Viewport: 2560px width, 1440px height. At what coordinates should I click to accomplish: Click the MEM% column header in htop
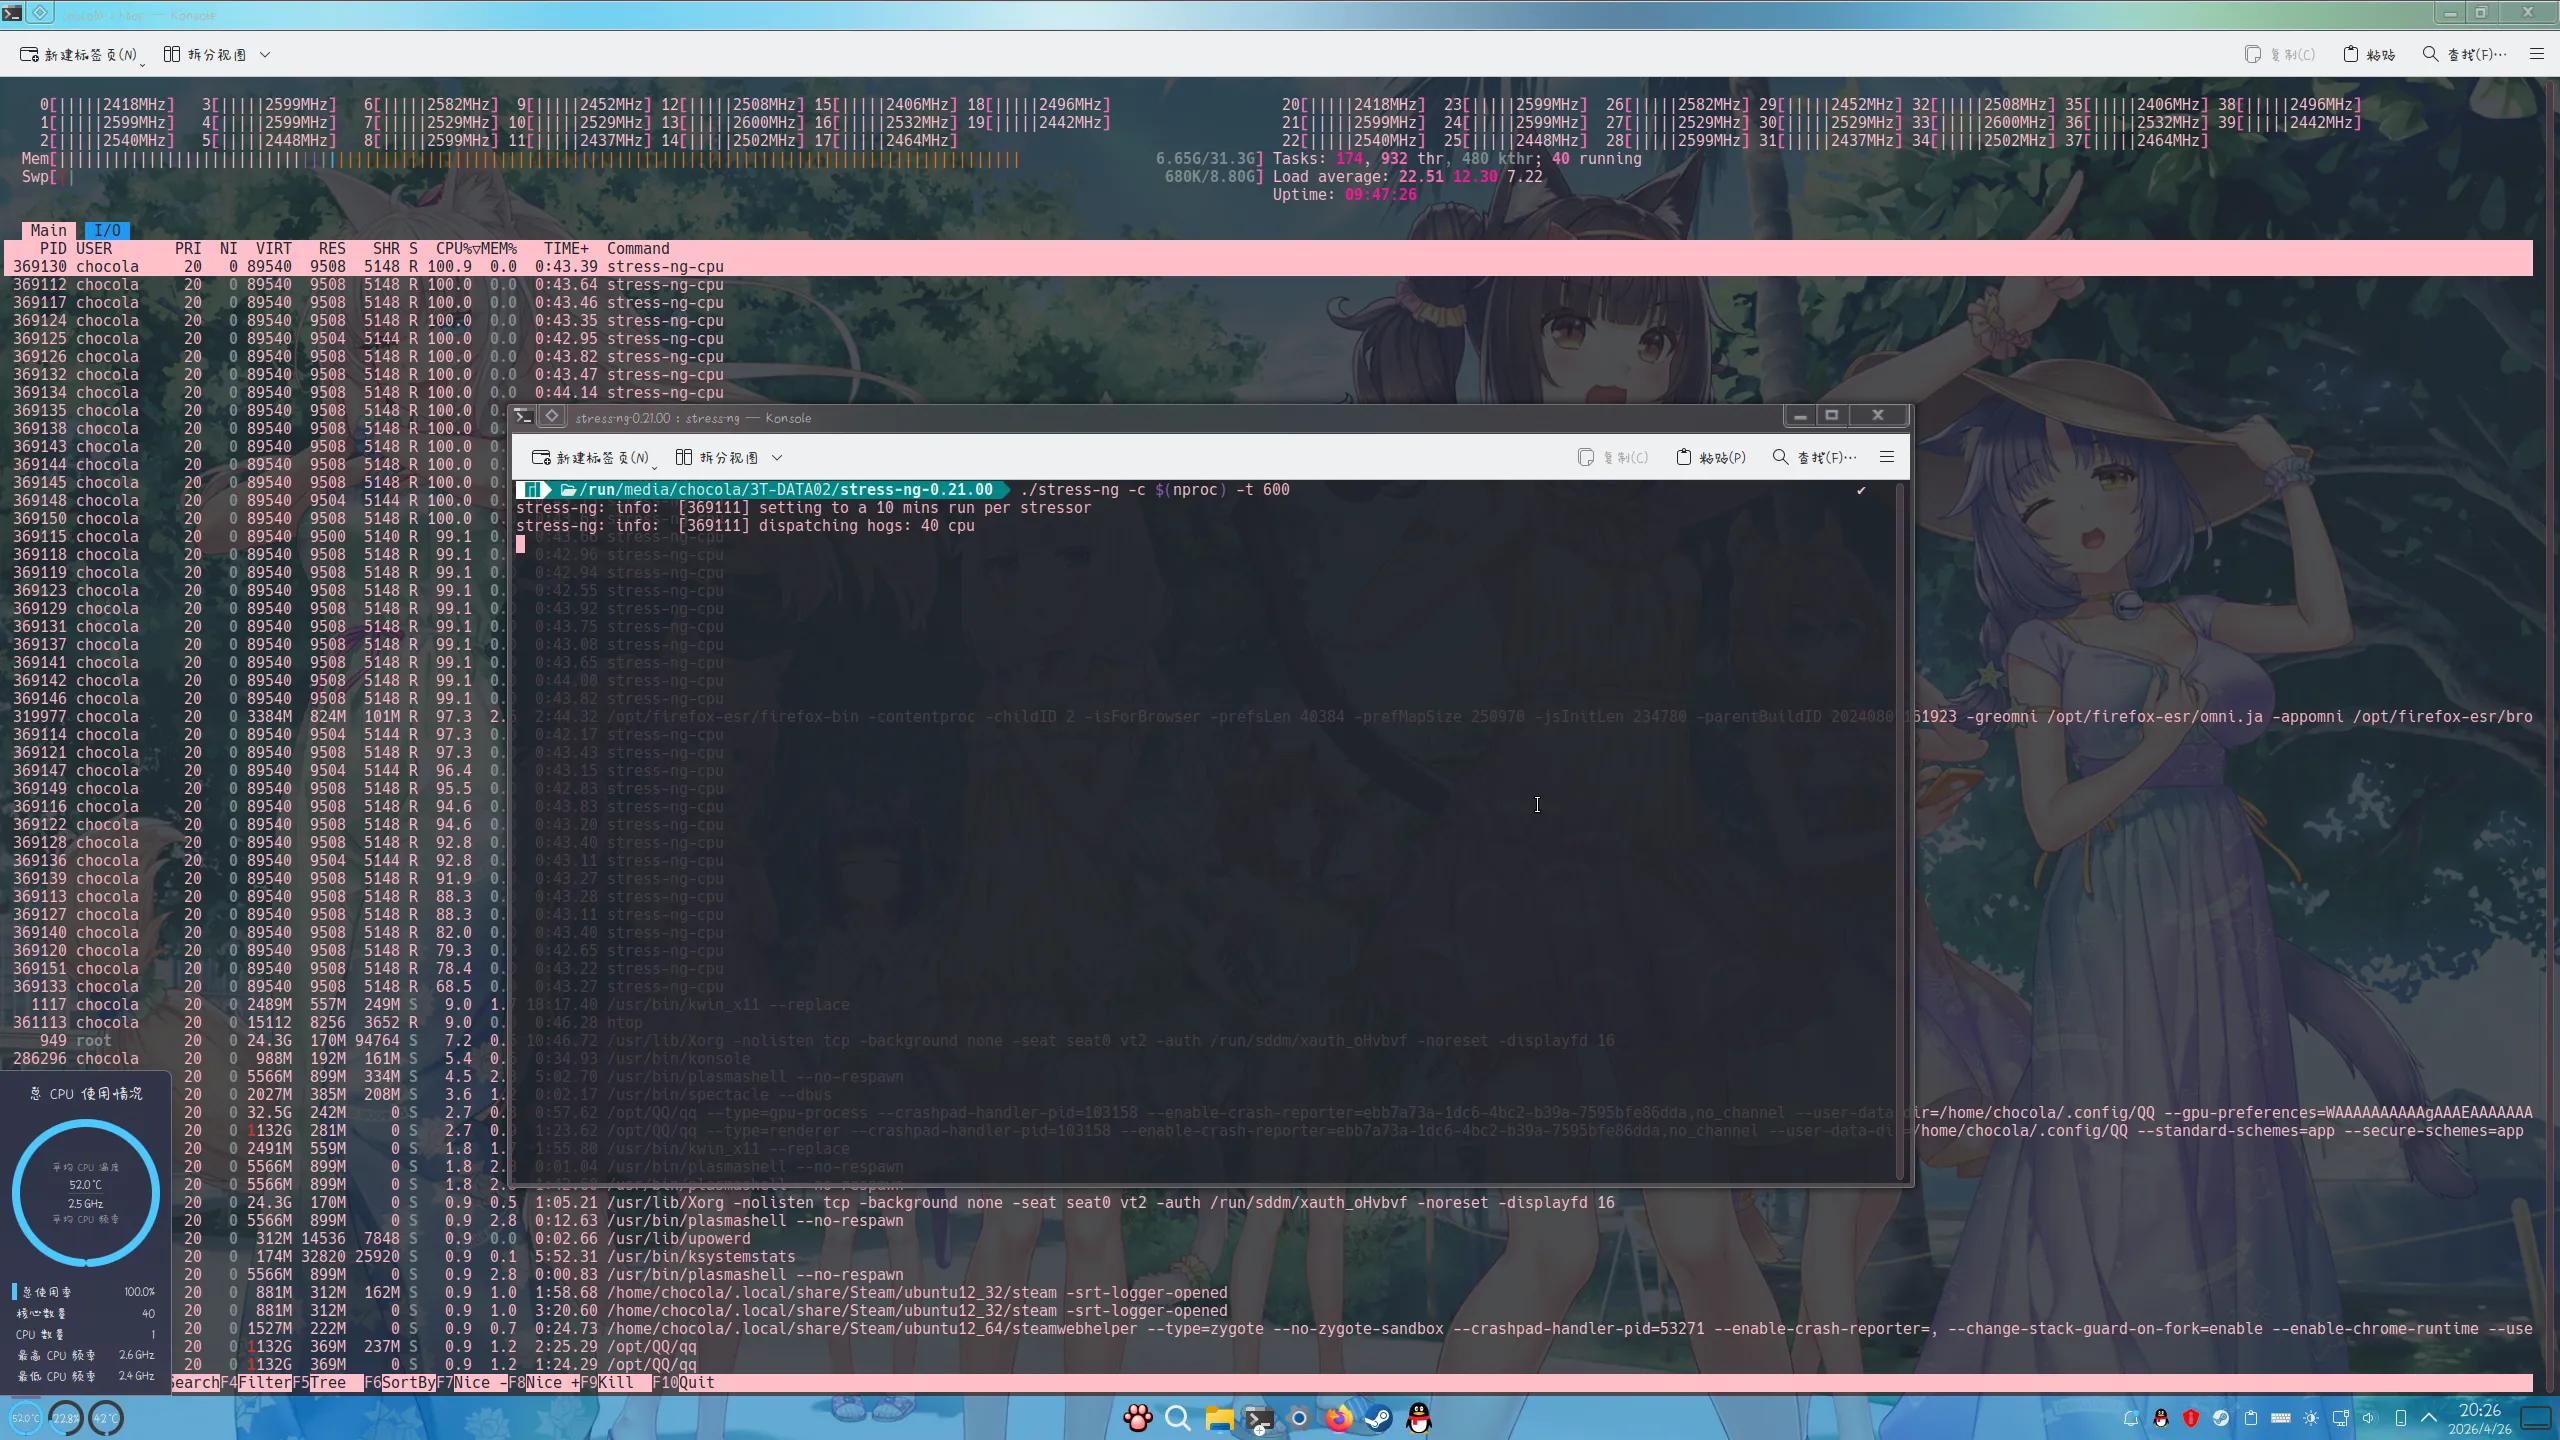pyautogui.click(x=498, y=249)
